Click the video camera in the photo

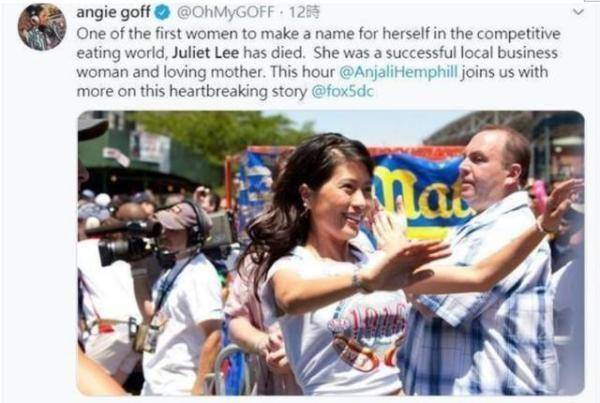click(124, 243)
